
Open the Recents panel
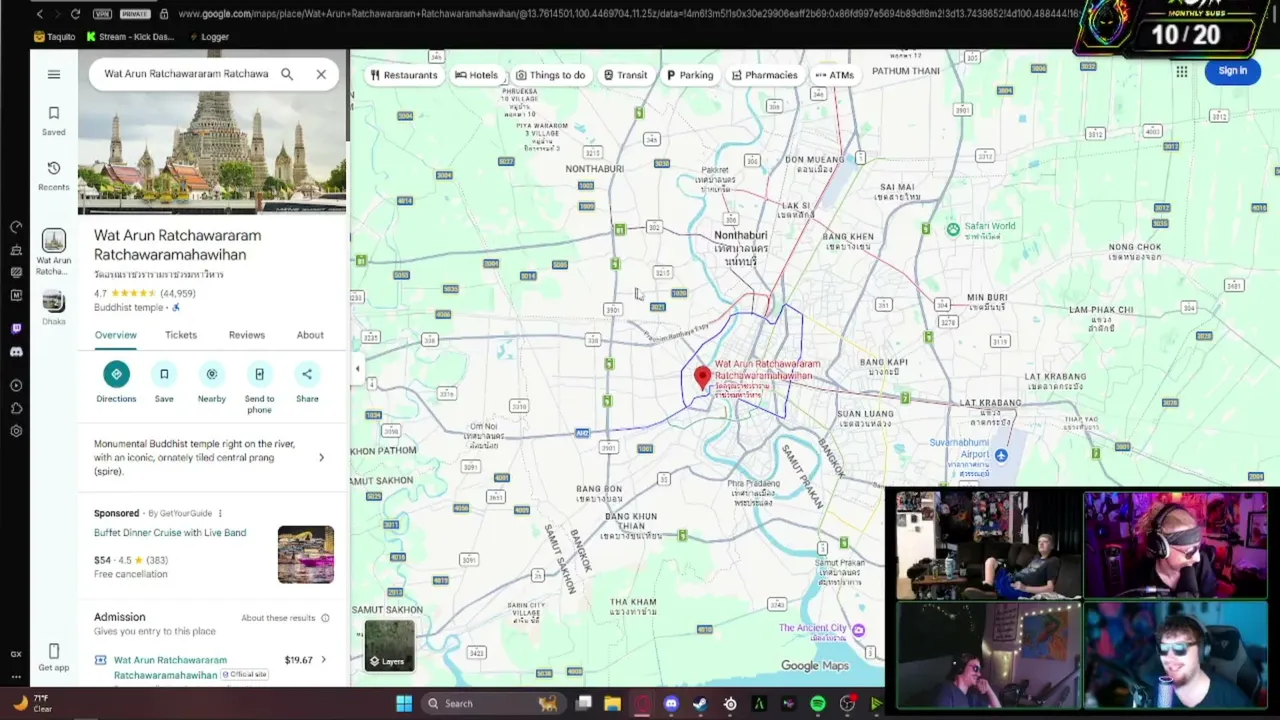[x=54, y=175]
